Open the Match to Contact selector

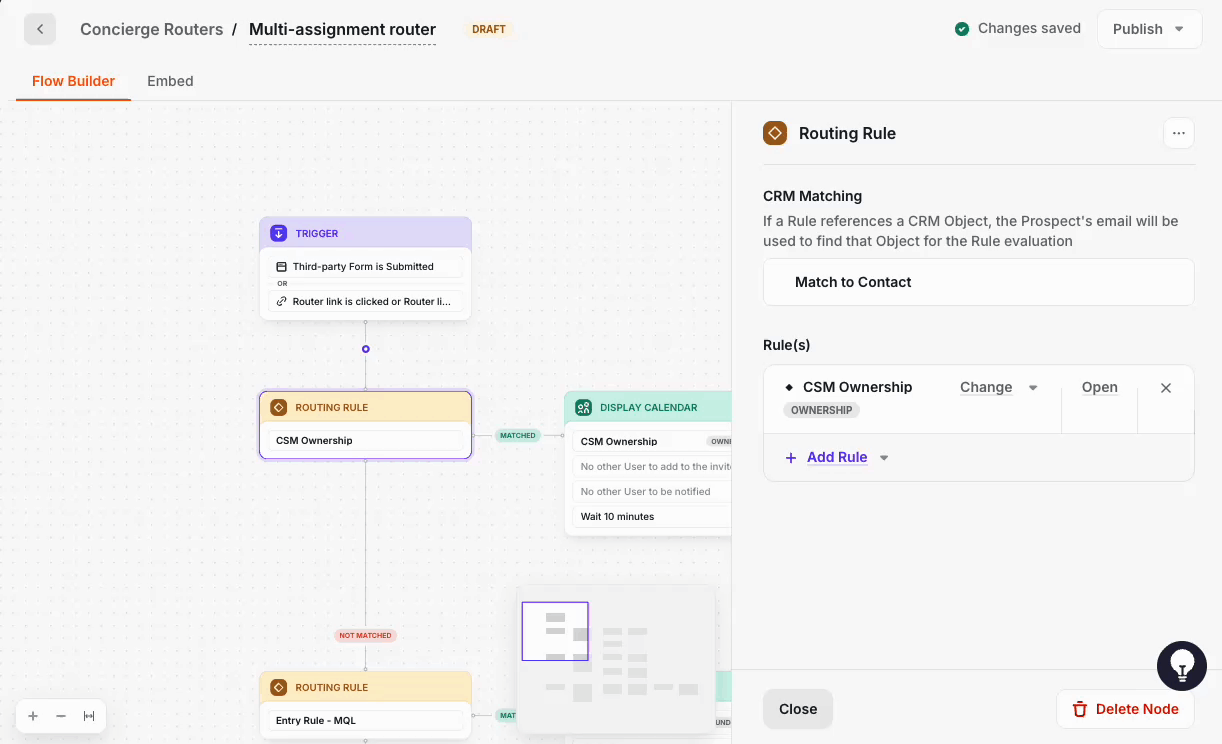coord(978,282)
